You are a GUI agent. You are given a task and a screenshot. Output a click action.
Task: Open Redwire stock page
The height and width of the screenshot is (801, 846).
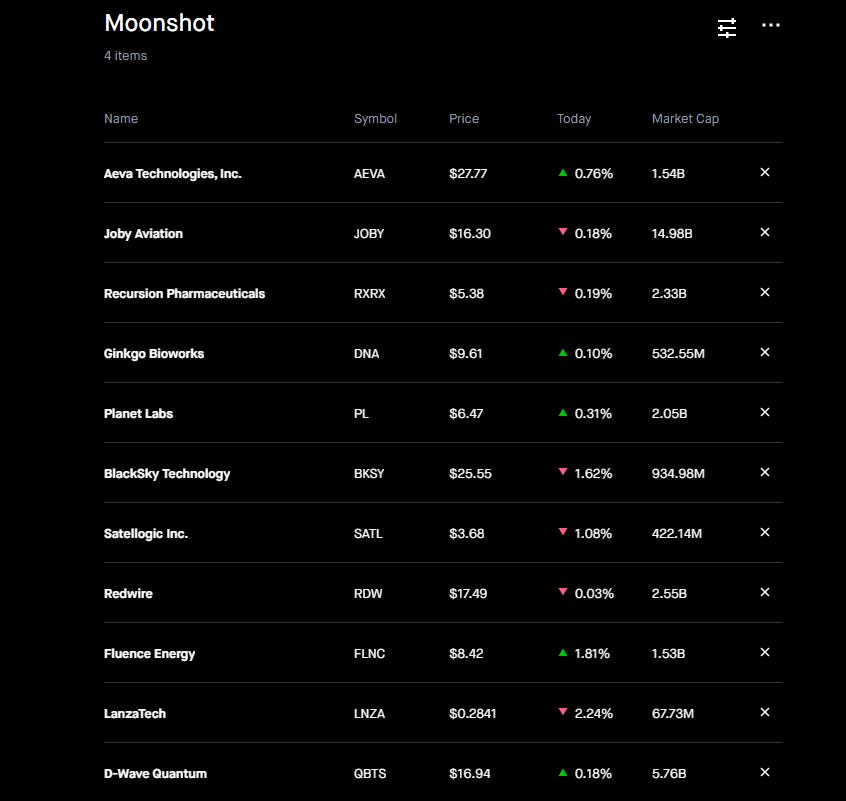(x=128, y=593)
